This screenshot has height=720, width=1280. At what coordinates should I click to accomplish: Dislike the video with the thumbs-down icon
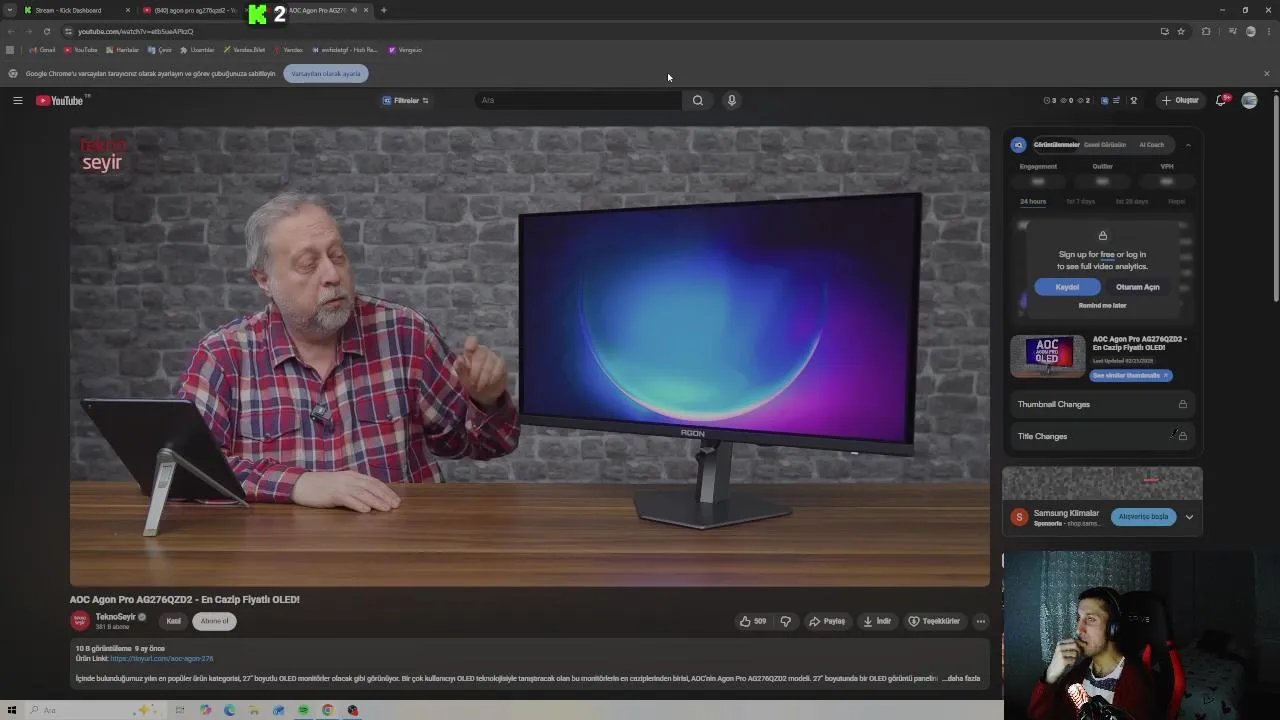click(786, 621)
